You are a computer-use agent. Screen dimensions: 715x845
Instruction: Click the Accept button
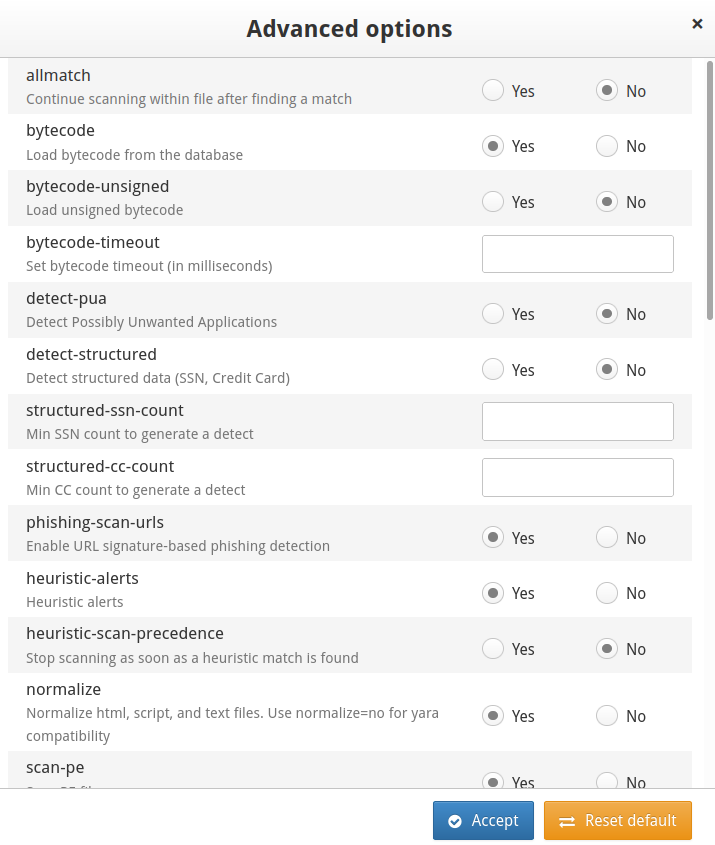[x=483, y=820]
